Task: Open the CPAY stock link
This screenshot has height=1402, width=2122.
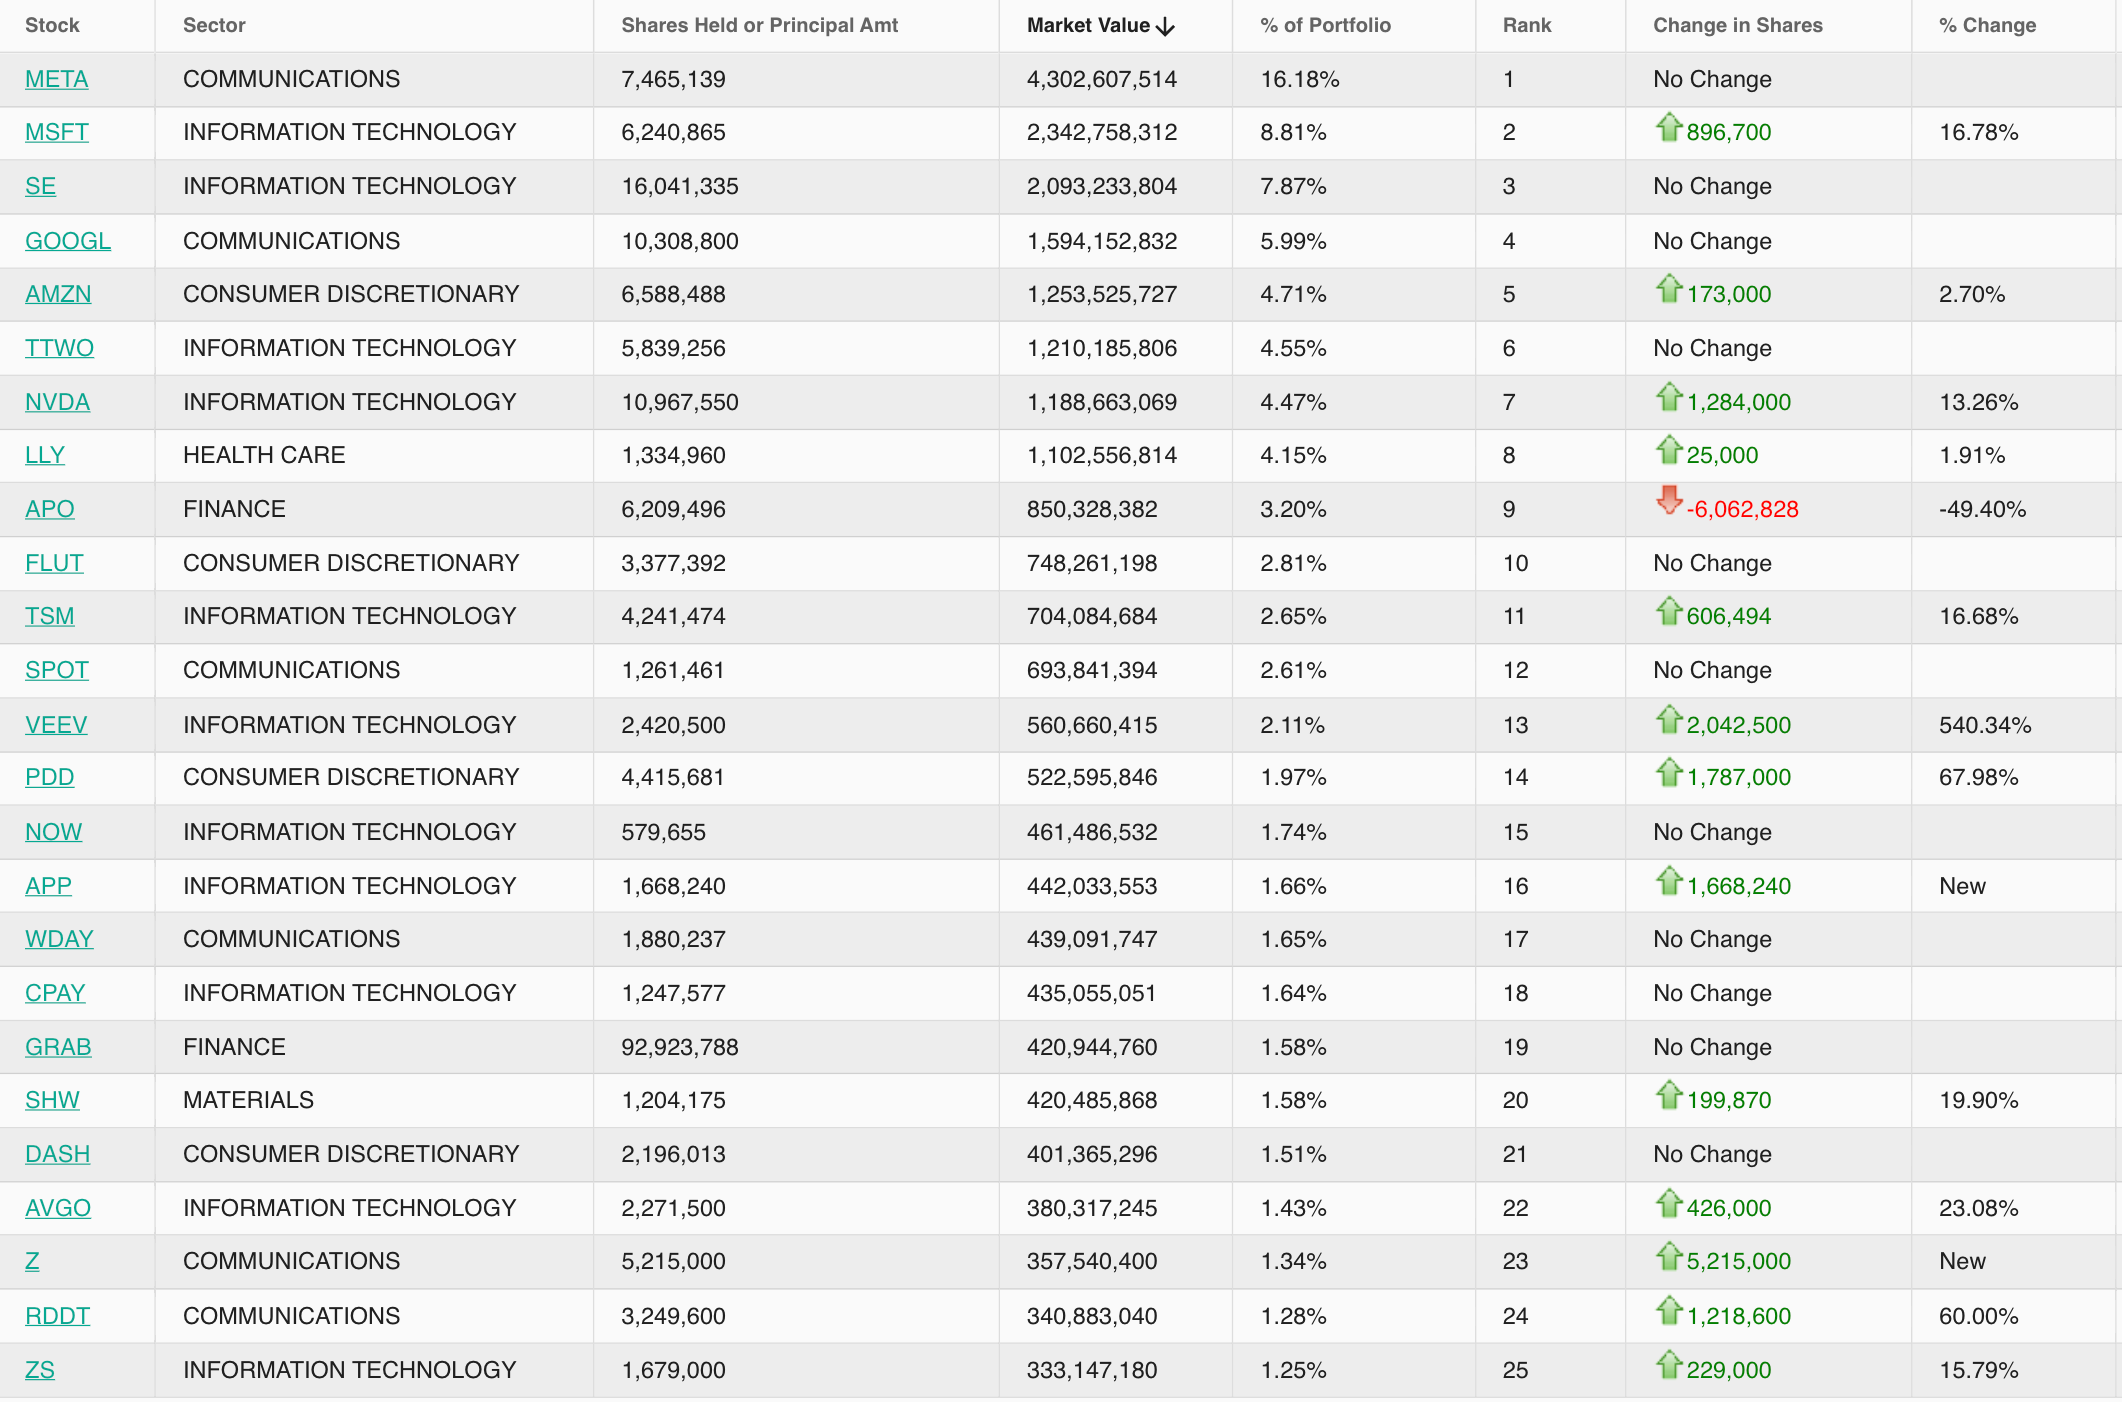Action: (55, 993)
